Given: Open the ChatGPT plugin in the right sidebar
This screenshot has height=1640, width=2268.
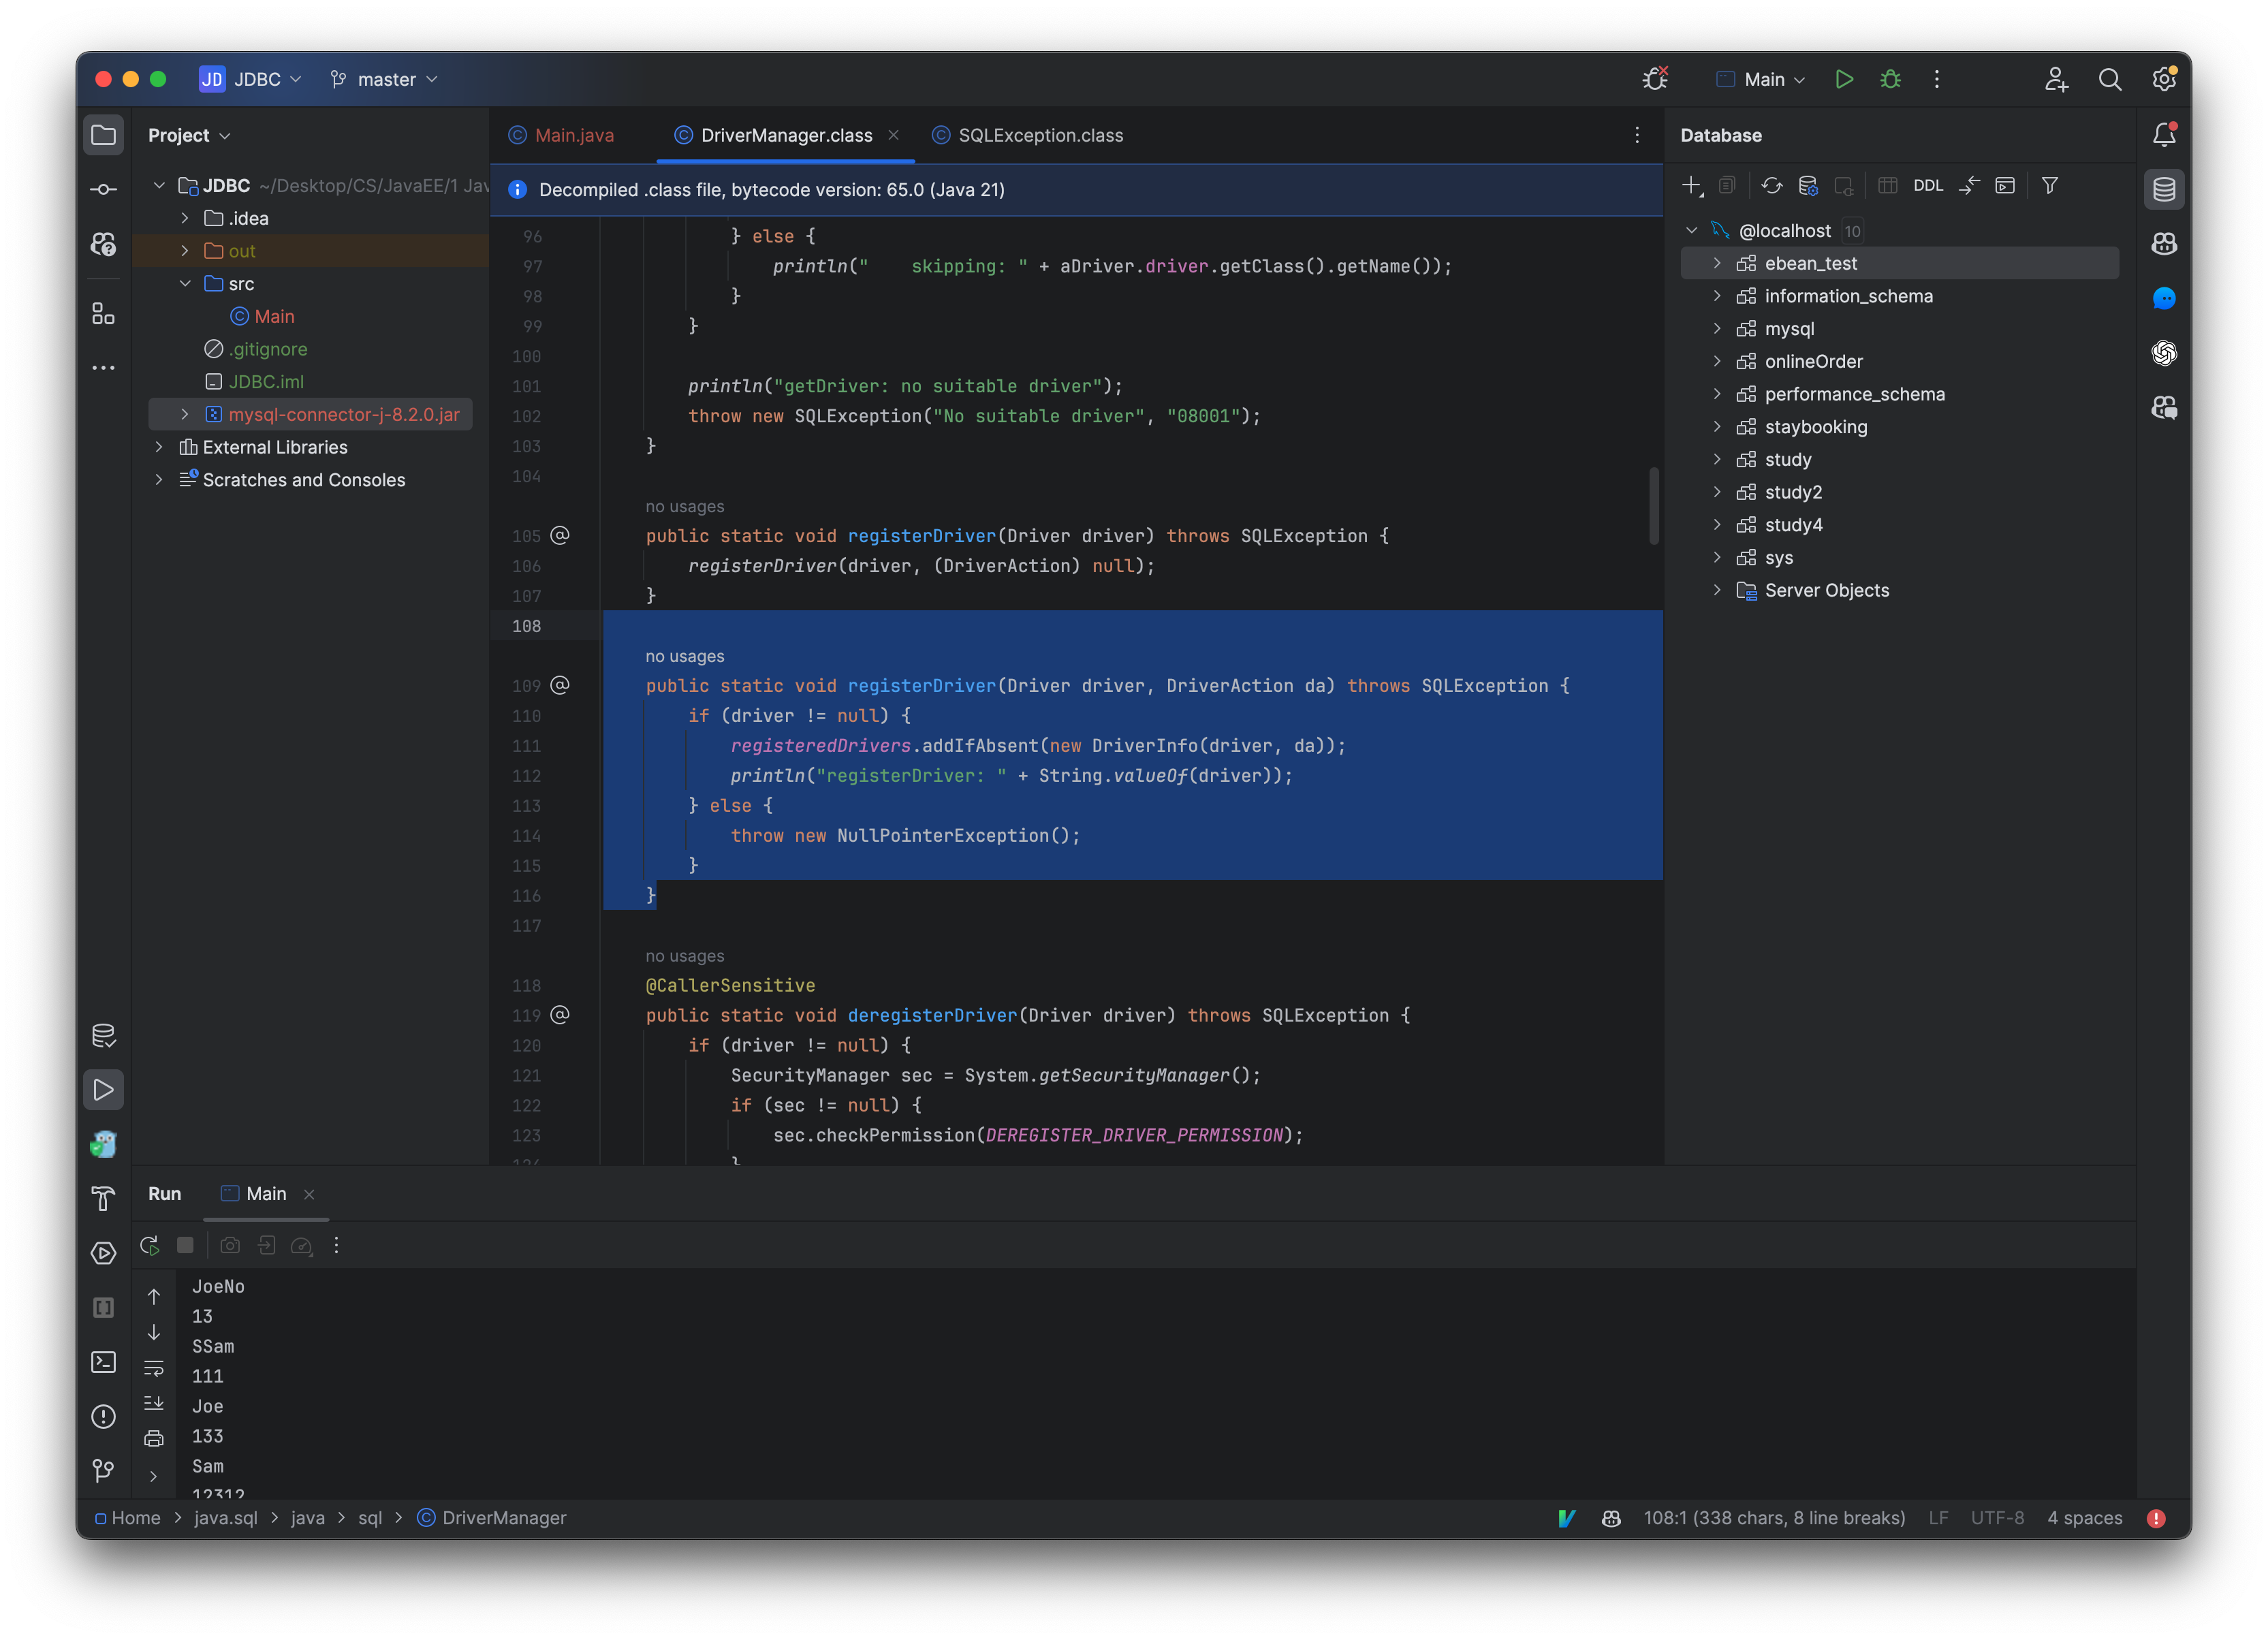Looking at the screenshot, I should (x=2164, y=352).
